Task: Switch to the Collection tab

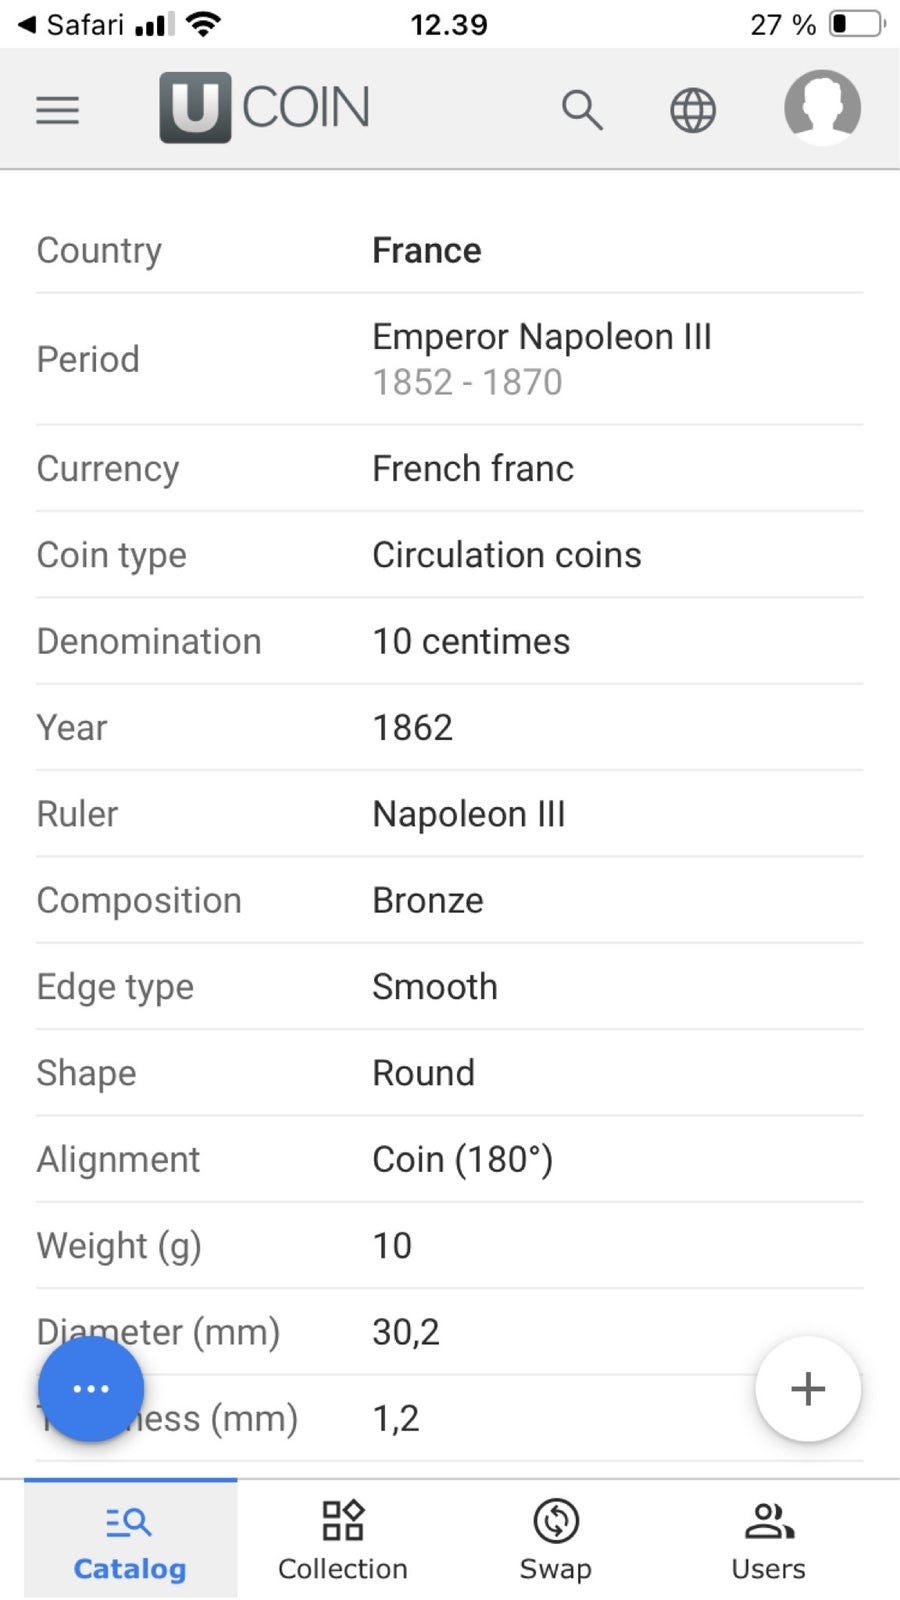Action: pos(343,1539)
